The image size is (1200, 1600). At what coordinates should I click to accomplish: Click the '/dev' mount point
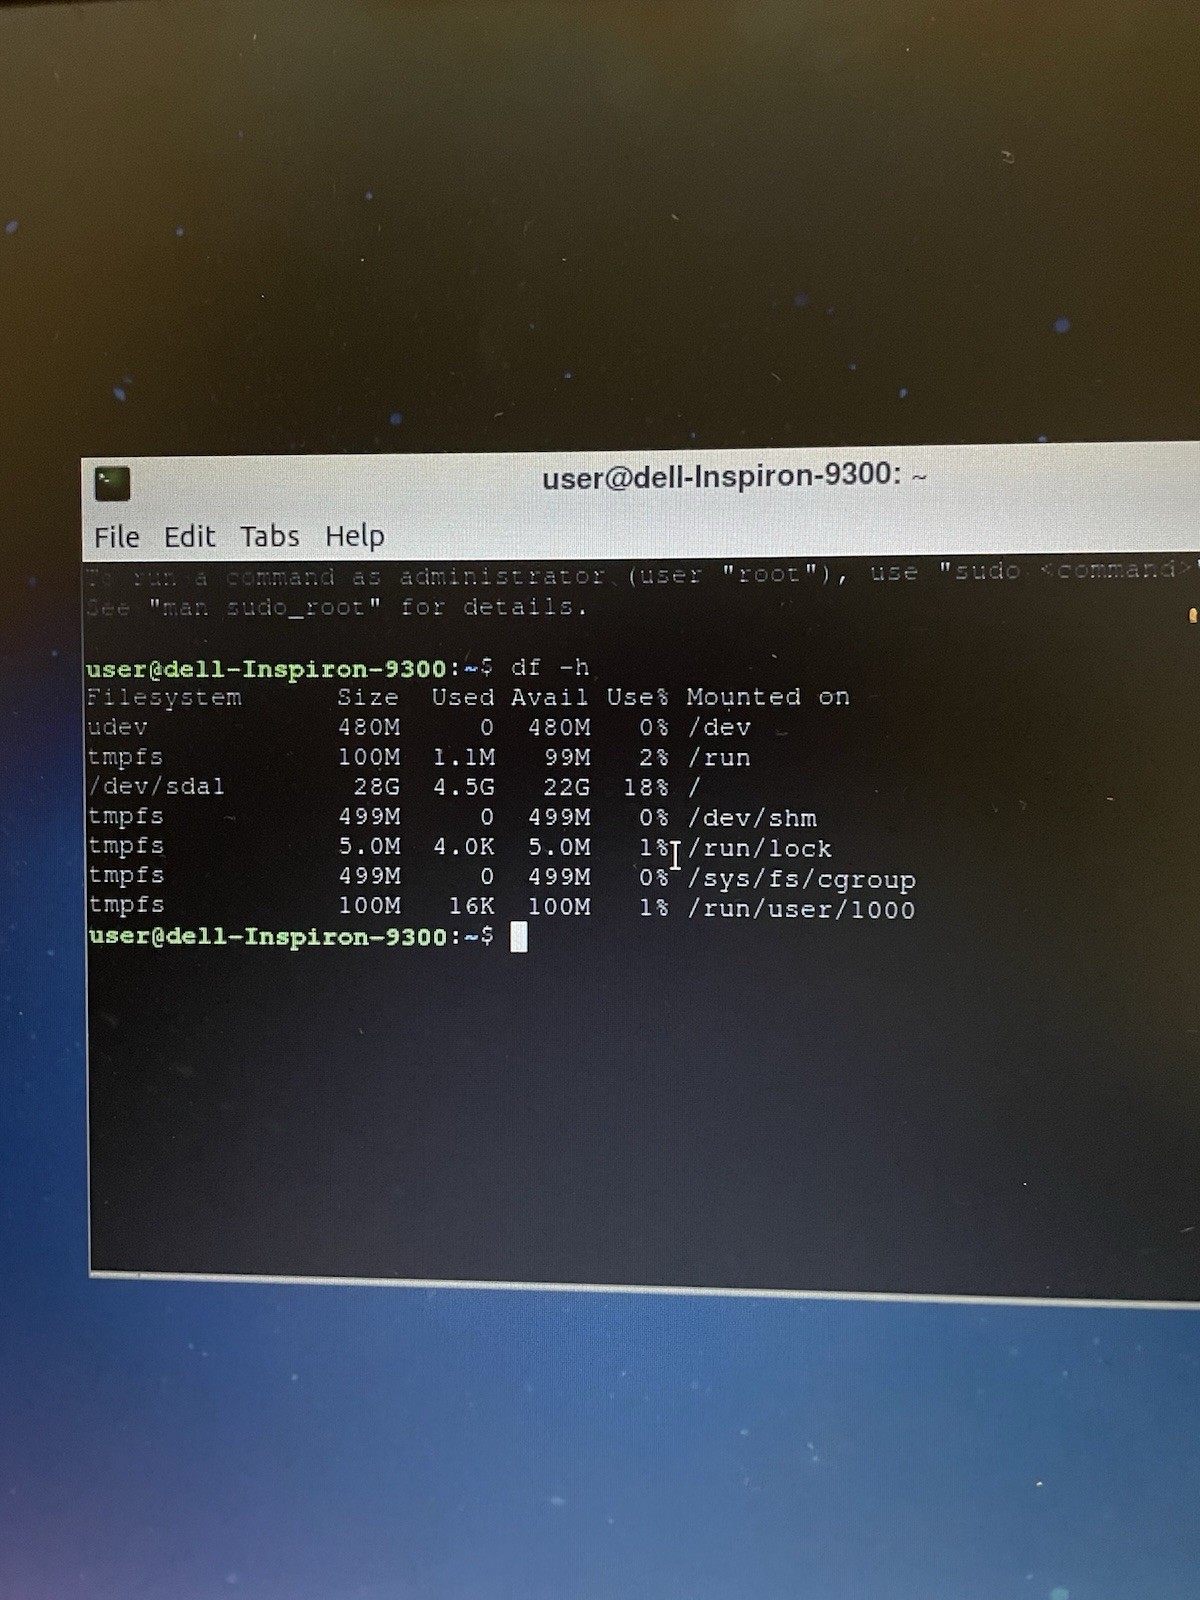[x=719, y=728]
